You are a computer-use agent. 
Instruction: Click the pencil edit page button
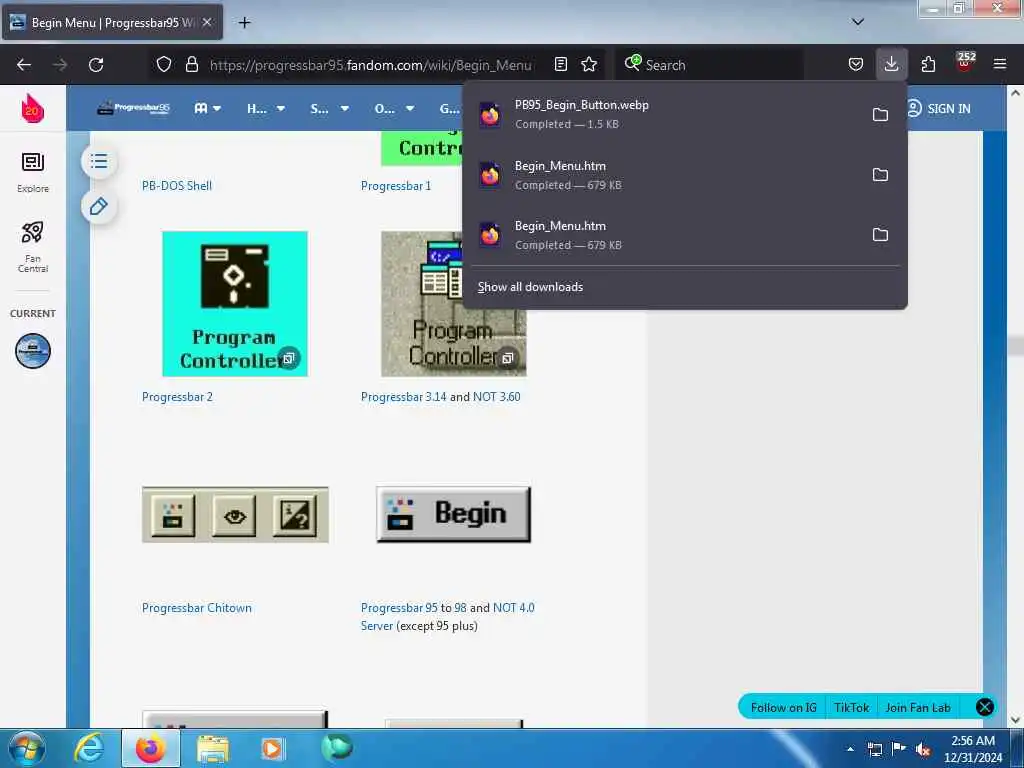99,207
